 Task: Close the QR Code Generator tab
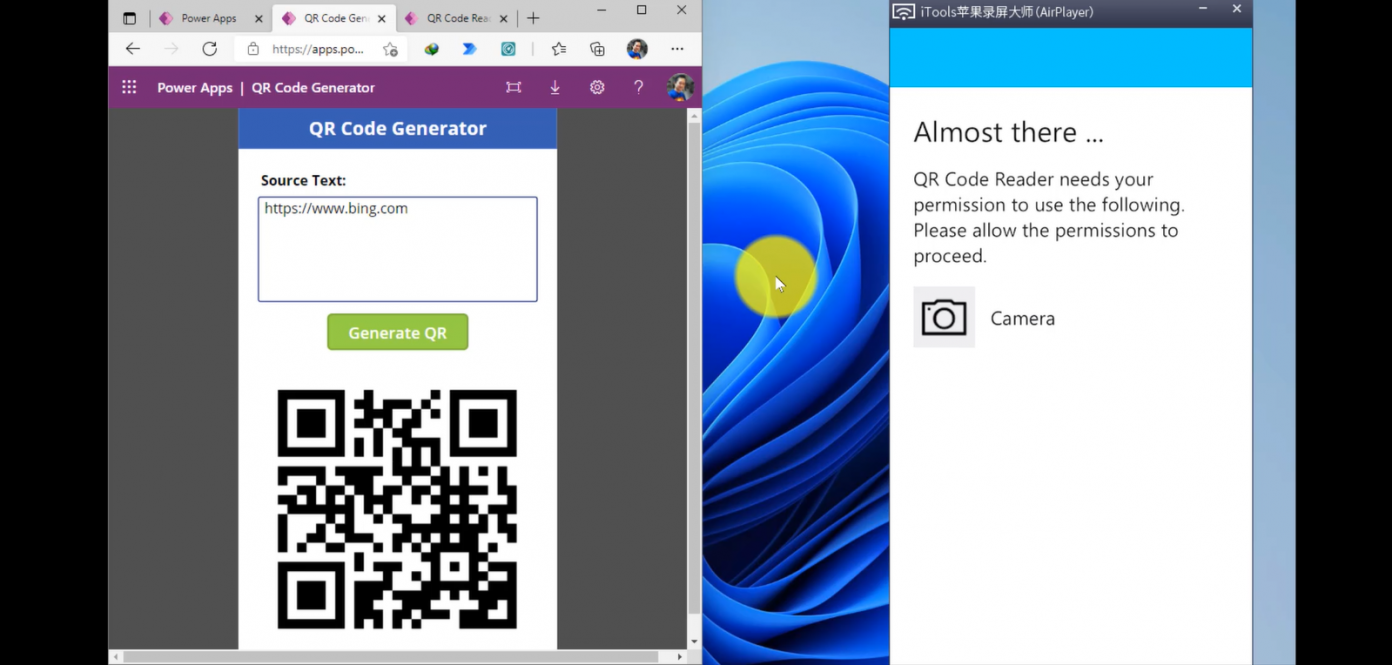click(381, 18)
